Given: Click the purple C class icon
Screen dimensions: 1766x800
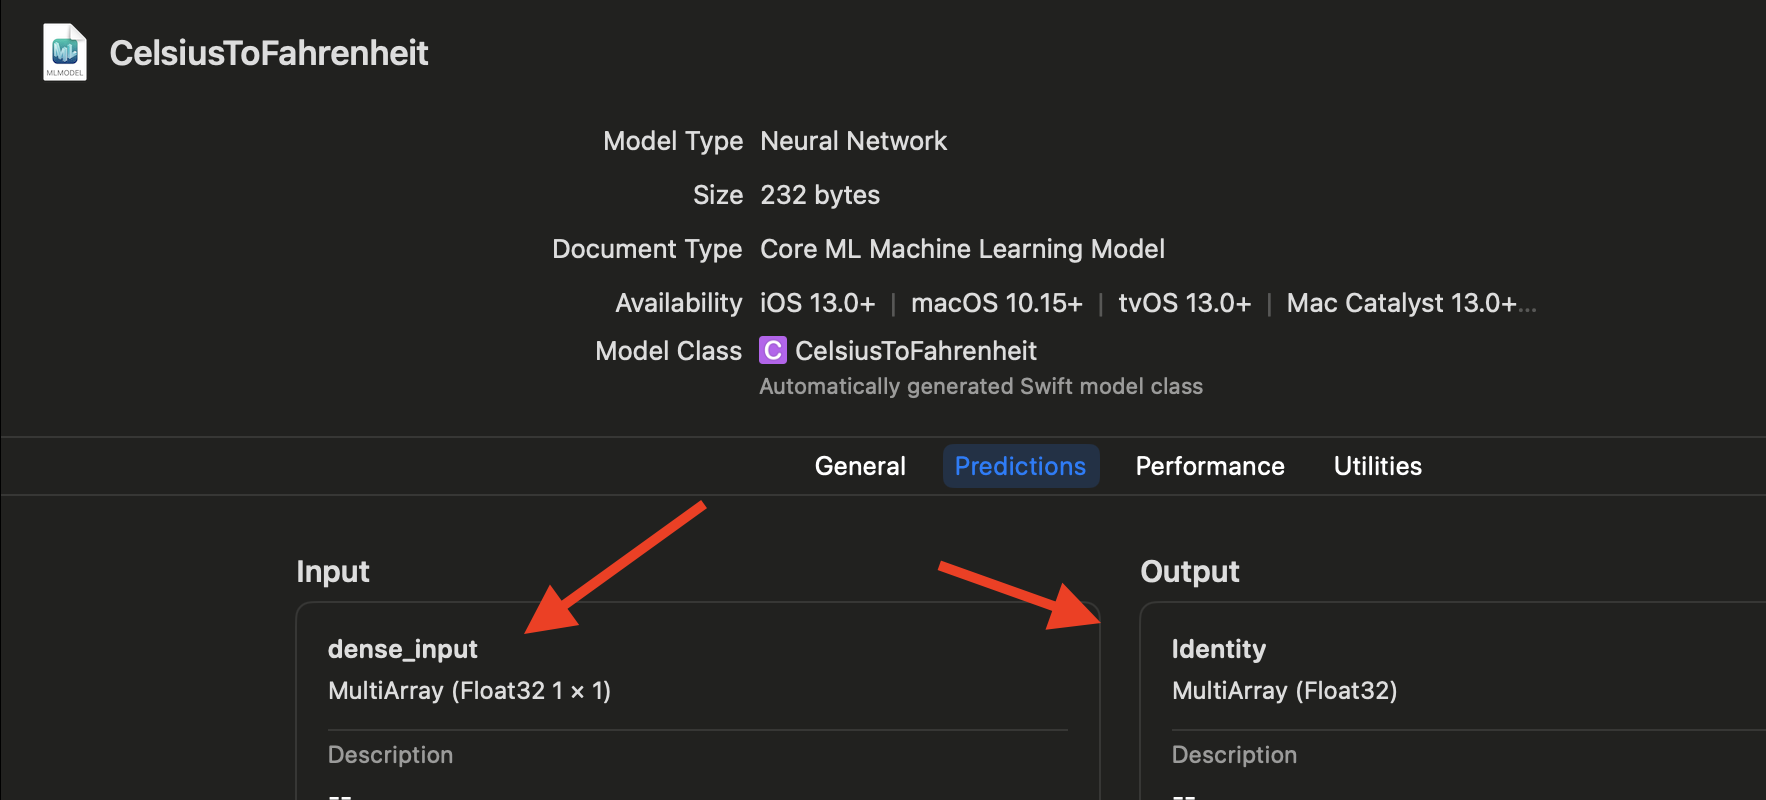Looking at the screenshot, I should click(x=772, y=351).
